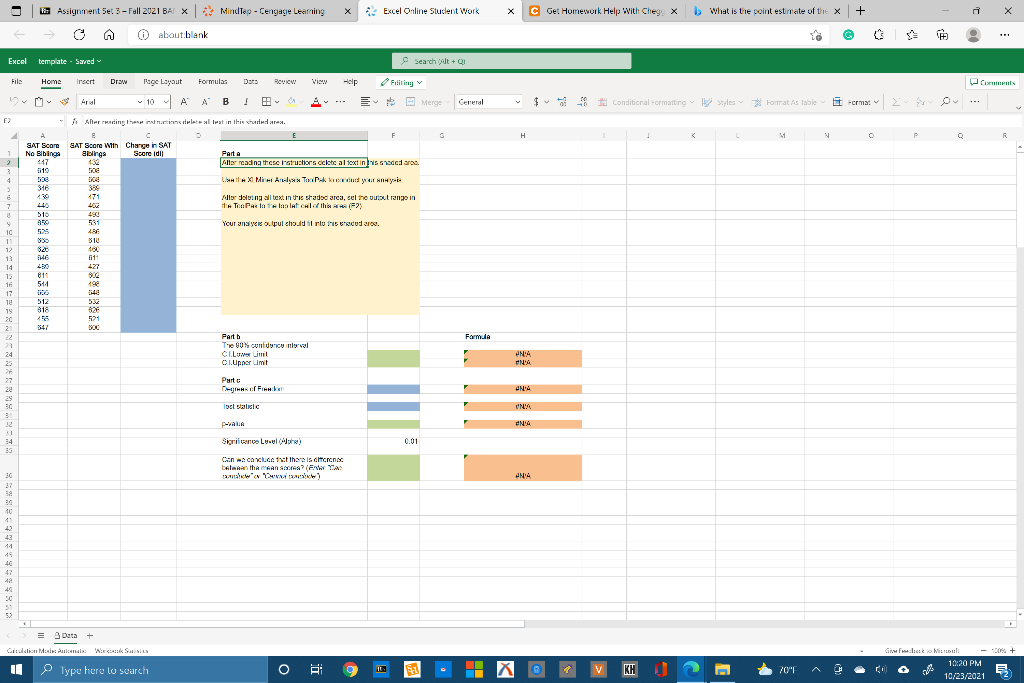
Task: Open Conditional Formatting menu
Action: [x=646, y=102]
